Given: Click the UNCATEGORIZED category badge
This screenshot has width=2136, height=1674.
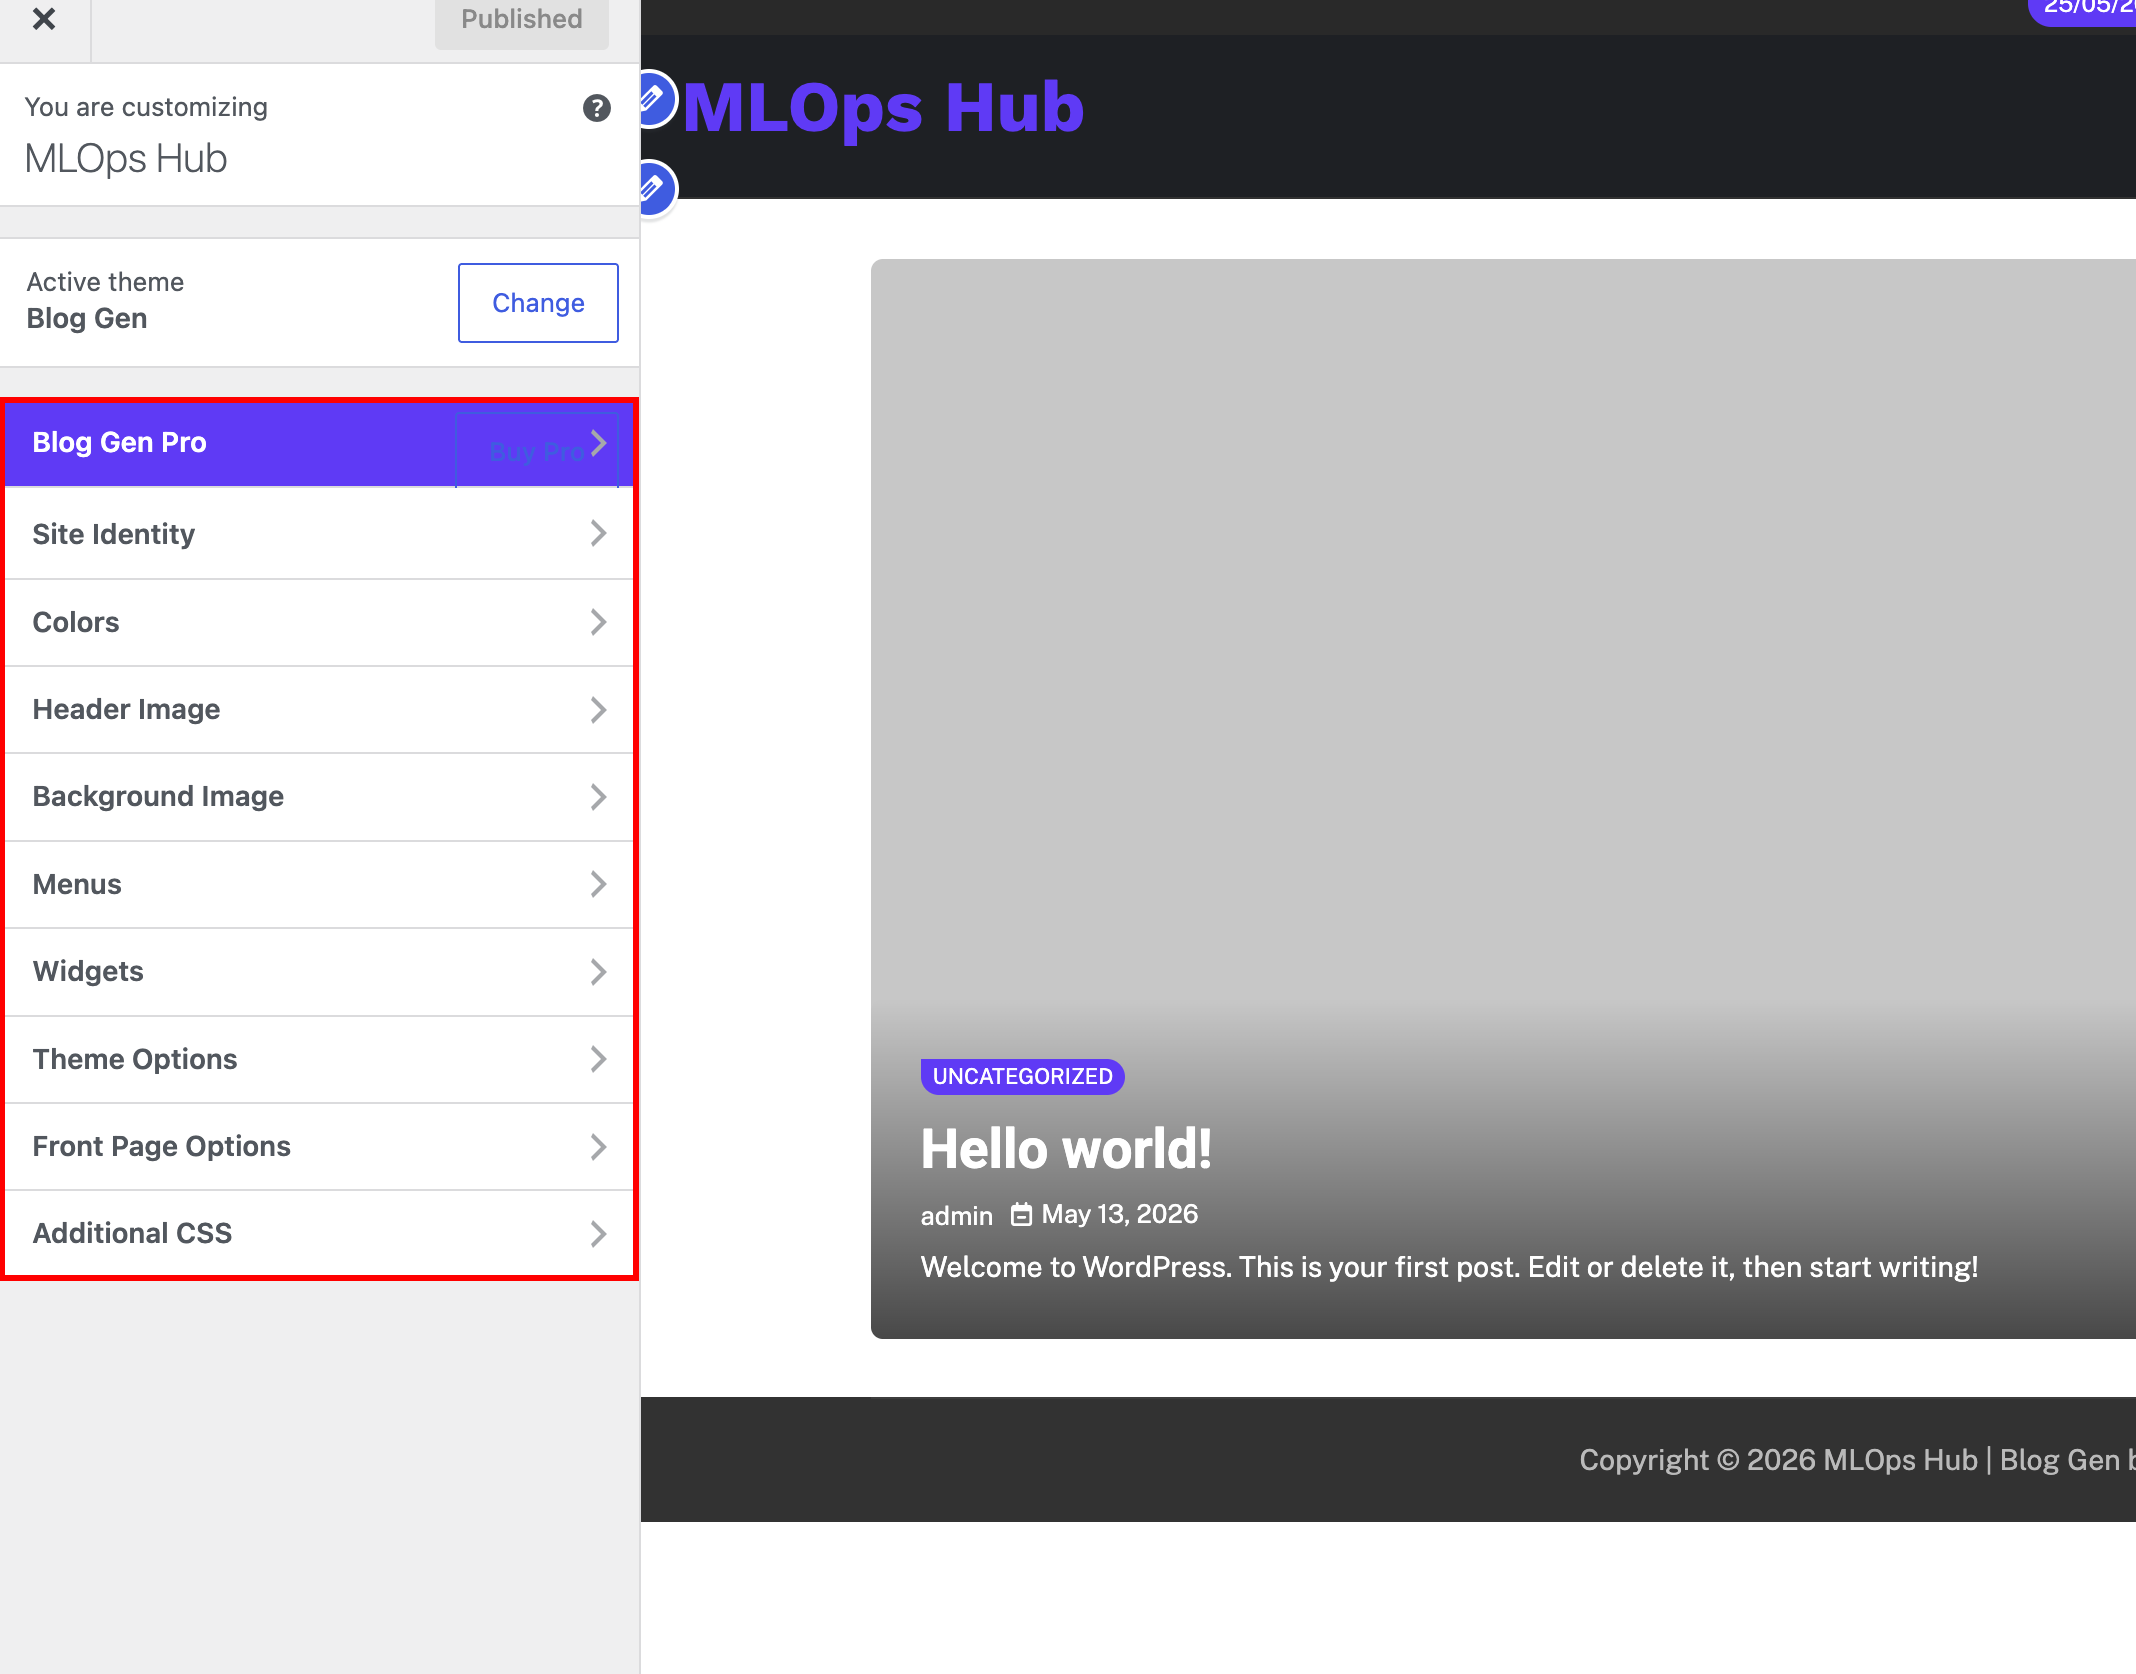Looking at the screenshot, I should [x=1022, y=1077].
